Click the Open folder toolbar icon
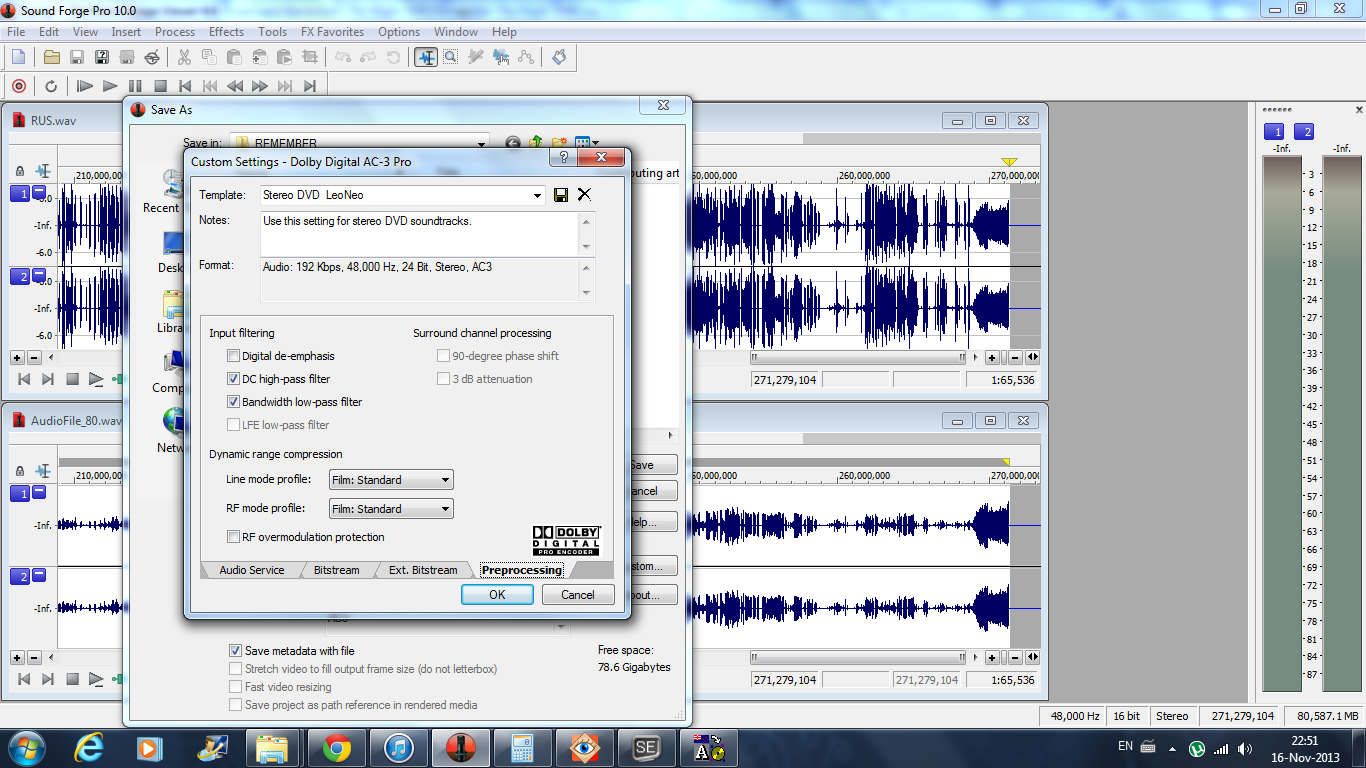1366x768 pixels. (52, 57)
